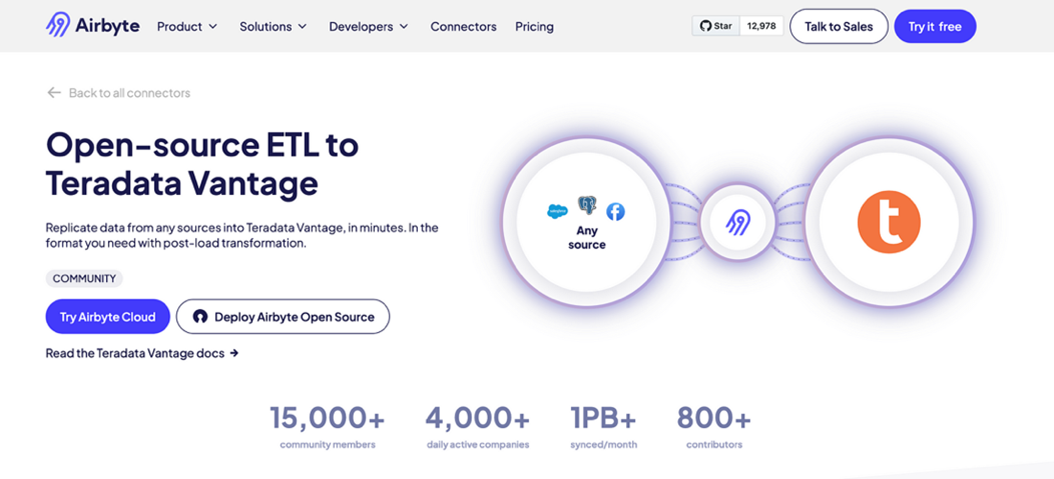Click the arrow after 'Read the Teradata Vantage docs'
The width and height of the screenshot is (1054, 479).
(x=234, y=353)
